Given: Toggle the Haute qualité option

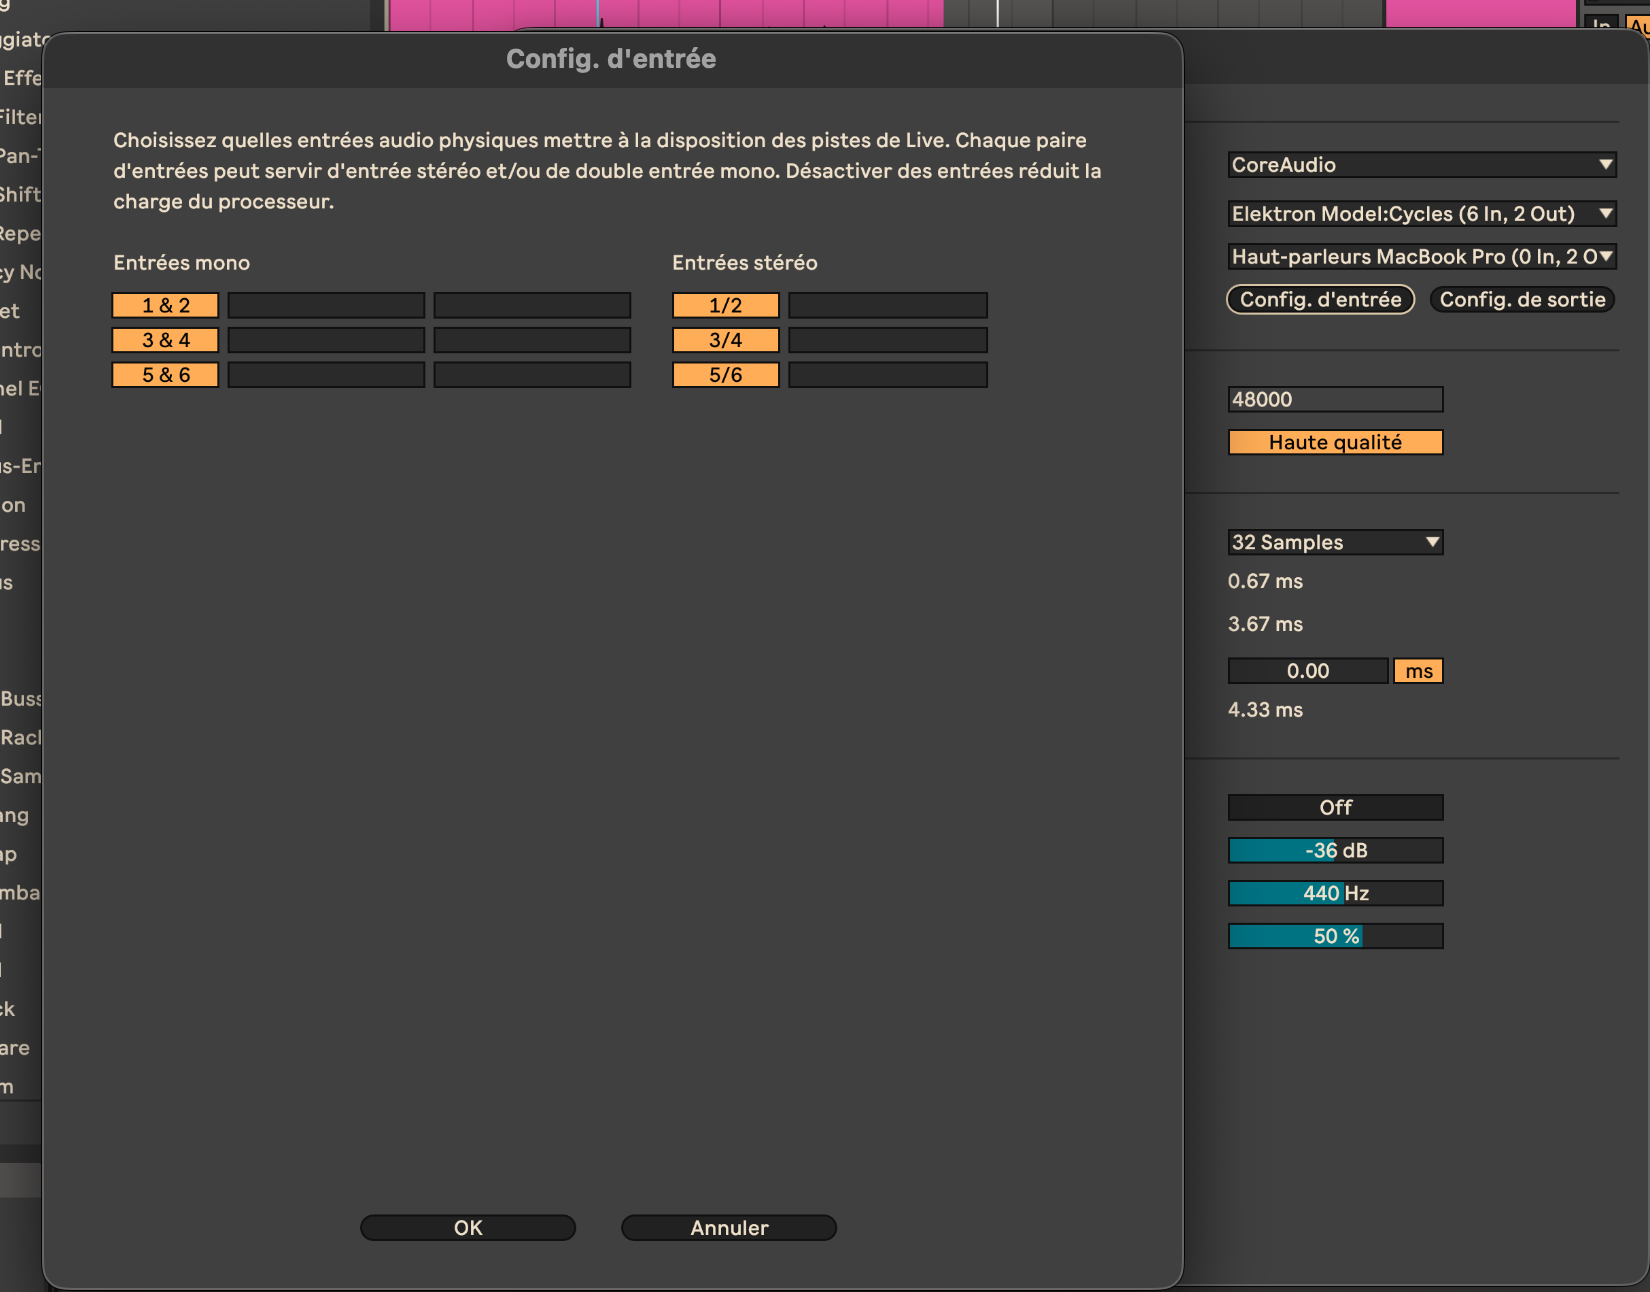Looking at the screenshot, I should click(x=1335, y=443).
